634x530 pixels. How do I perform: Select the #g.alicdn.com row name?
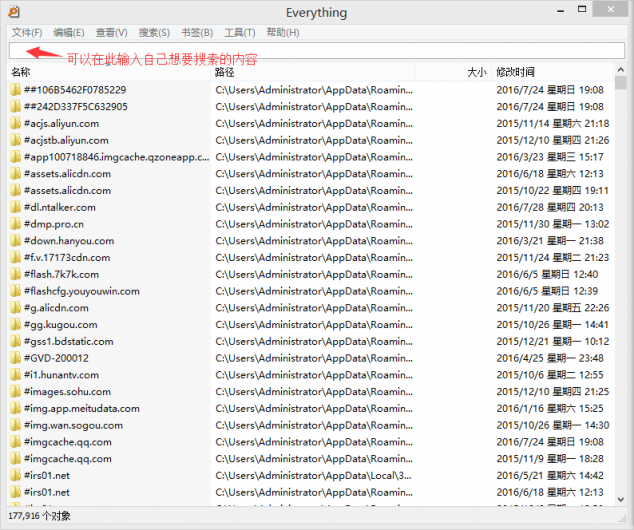[x=56, y=308]
